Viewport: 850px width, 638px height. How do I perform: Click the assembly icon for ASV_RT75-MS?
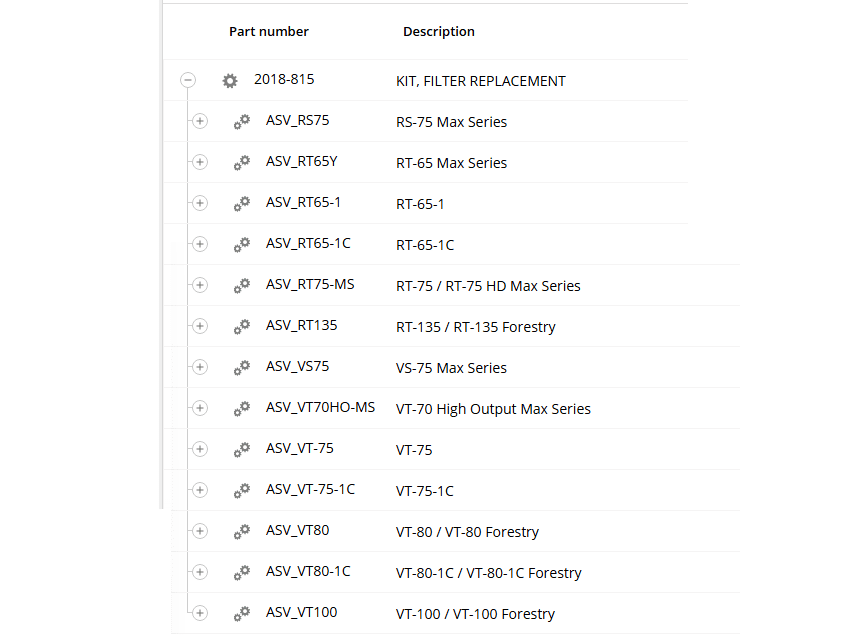click(242, 286)
